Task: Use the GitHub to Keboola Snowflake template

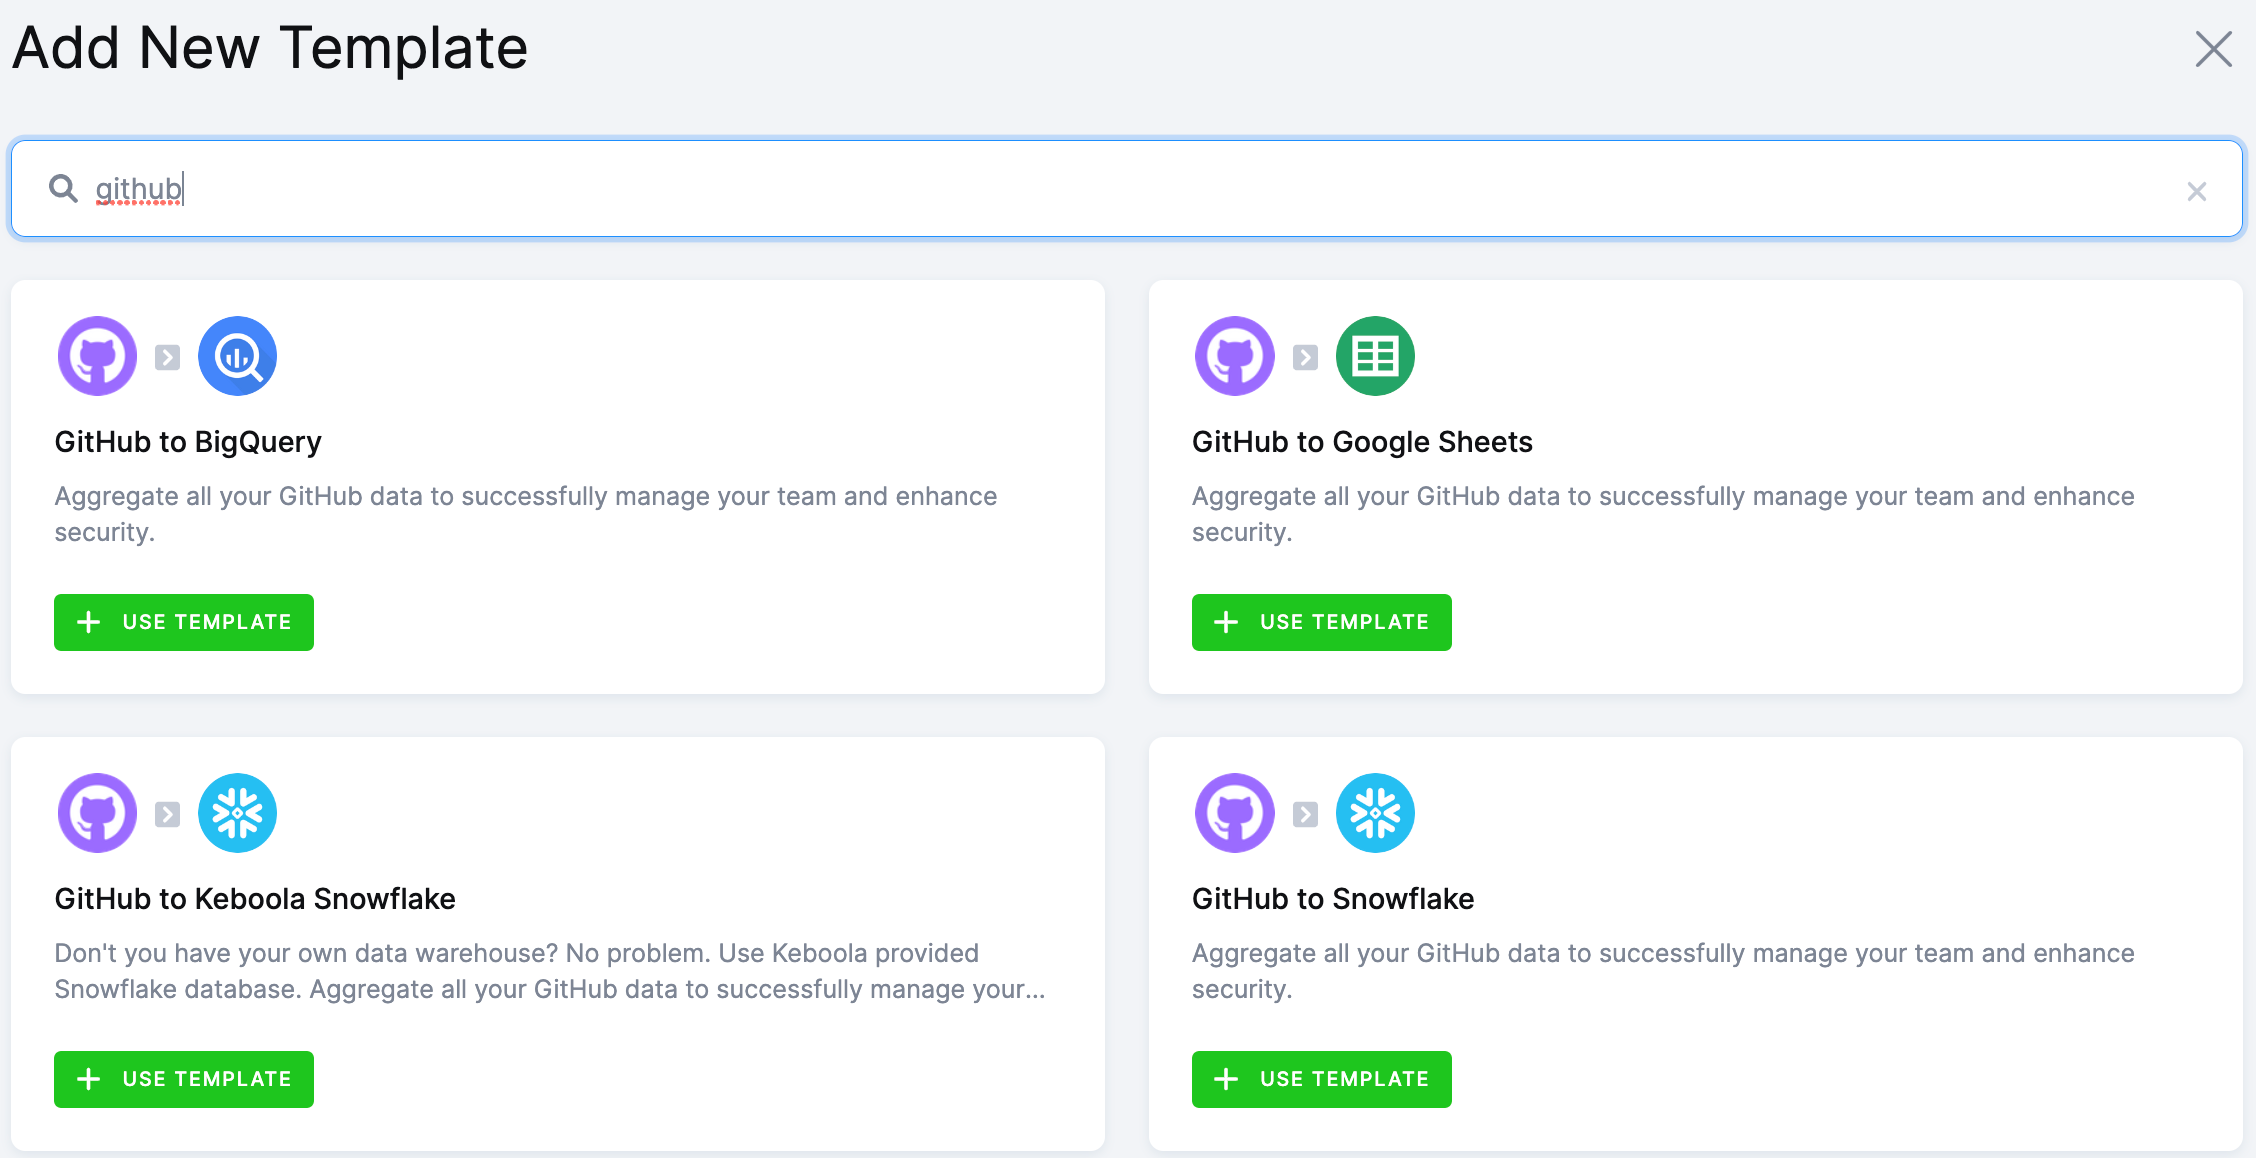Action: [184, 1079]
